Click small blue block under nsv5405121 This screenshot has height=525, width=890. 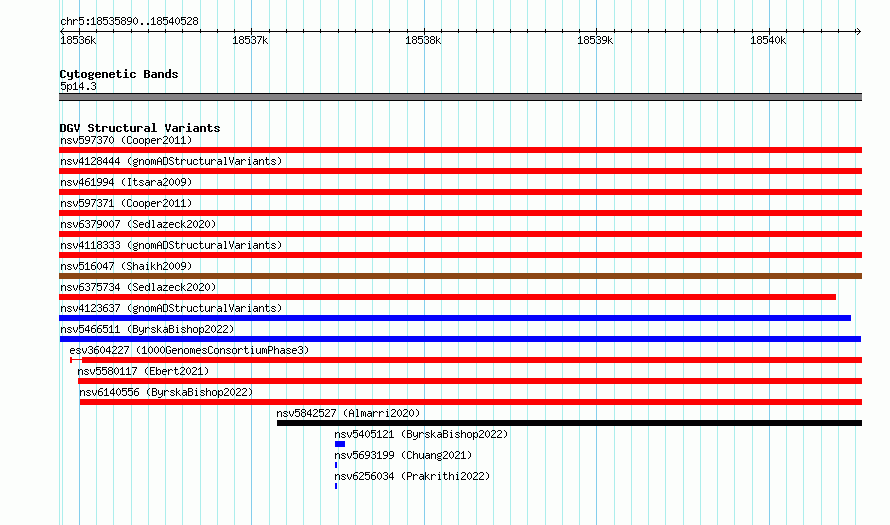pos(340,444)
